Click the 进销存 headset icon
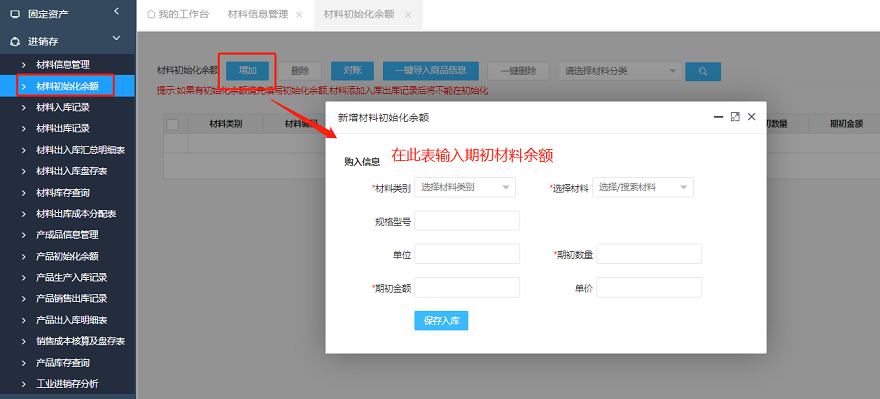 [x=15, y=42]
